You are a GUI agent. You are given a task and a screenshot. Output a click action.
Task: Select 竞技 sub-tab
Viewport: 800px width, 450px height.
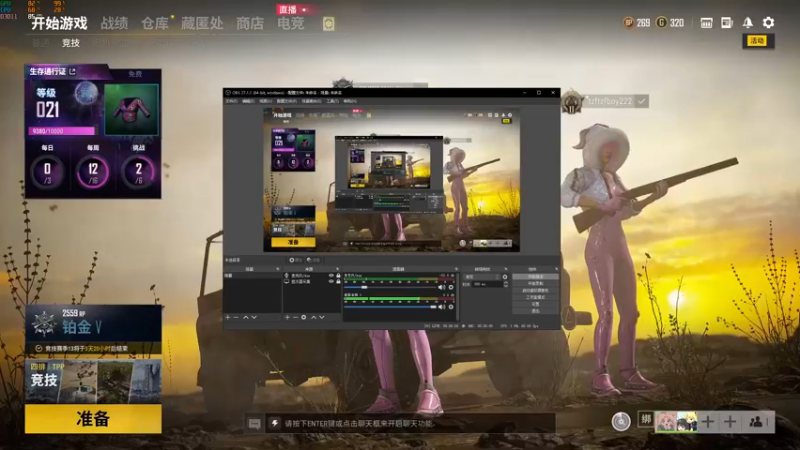click(x=71, y=43)
